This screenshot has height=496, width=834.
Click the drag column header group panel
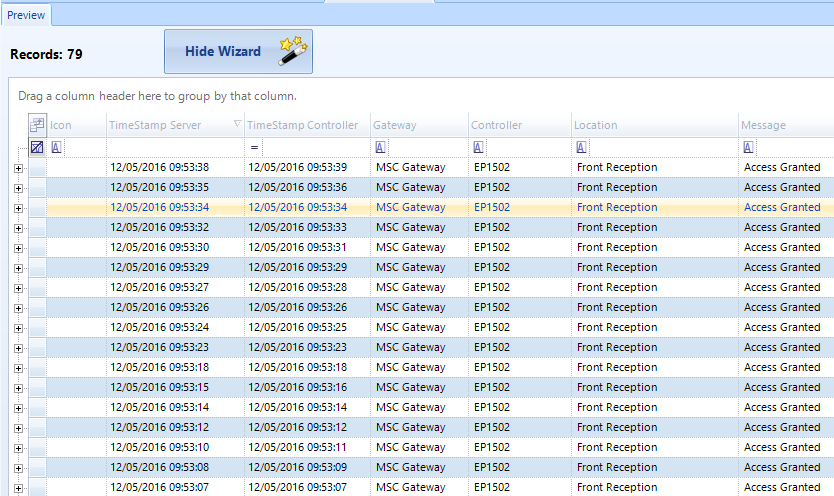(157, 96)
